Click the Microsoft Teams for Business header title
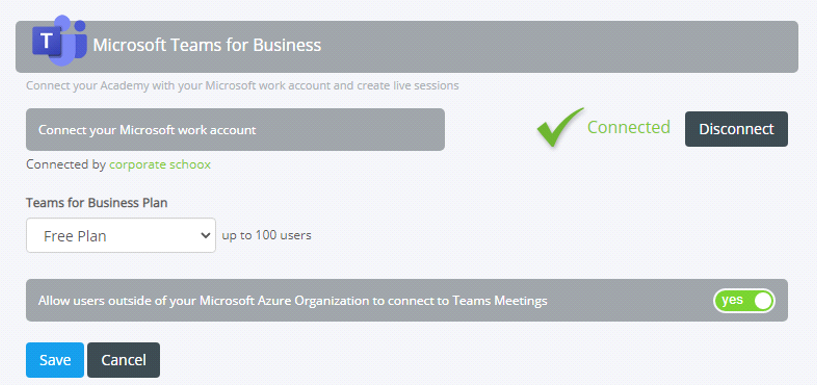Viewport: 817px width, 385px height. [x=207, y=45]
